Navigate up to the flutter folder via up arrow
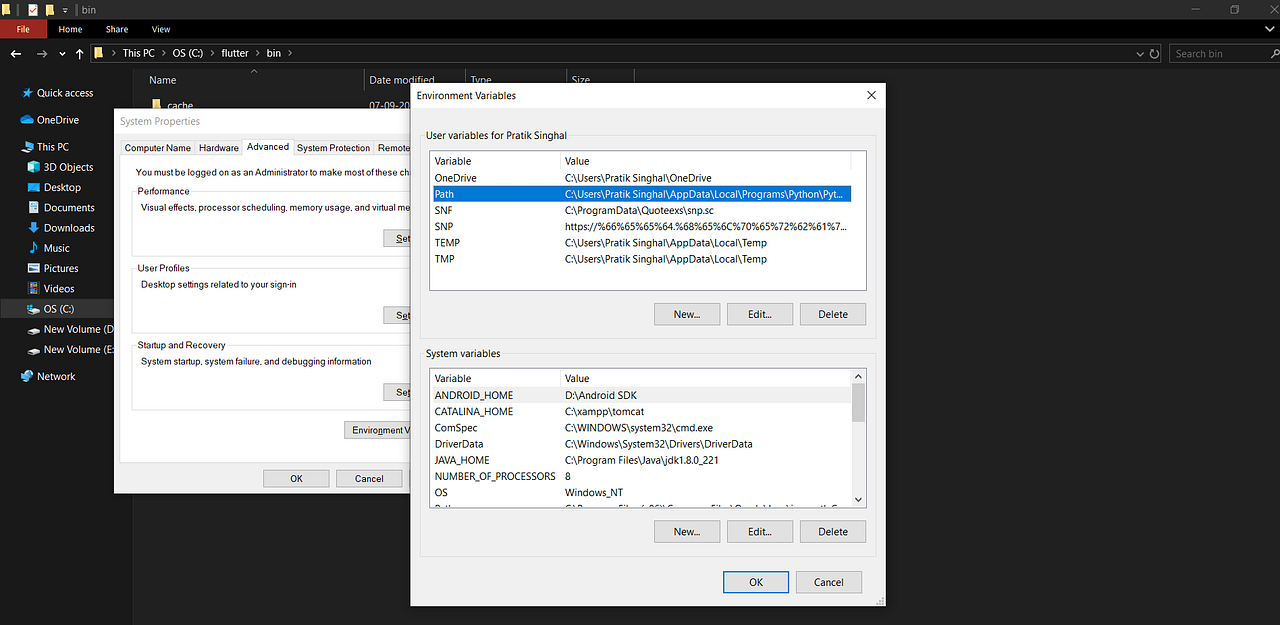1280x625 pixels. pyautogui.click(x=78, y=52)
